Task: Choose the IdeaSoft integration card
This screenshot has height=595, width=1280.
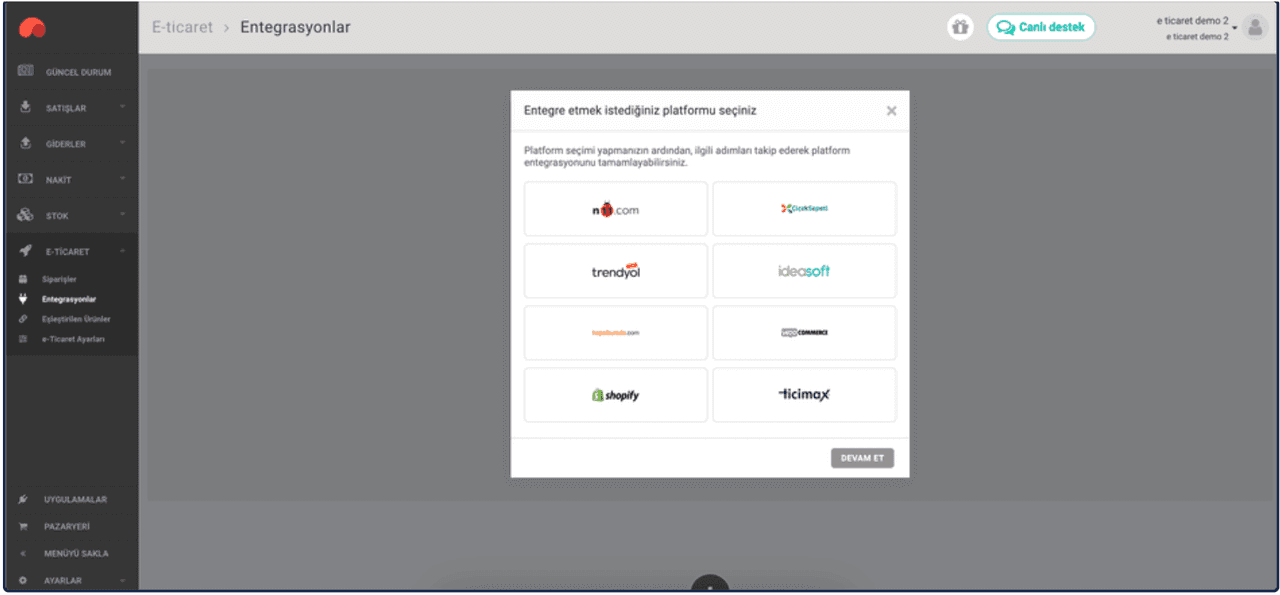Action: coord(804,271)
